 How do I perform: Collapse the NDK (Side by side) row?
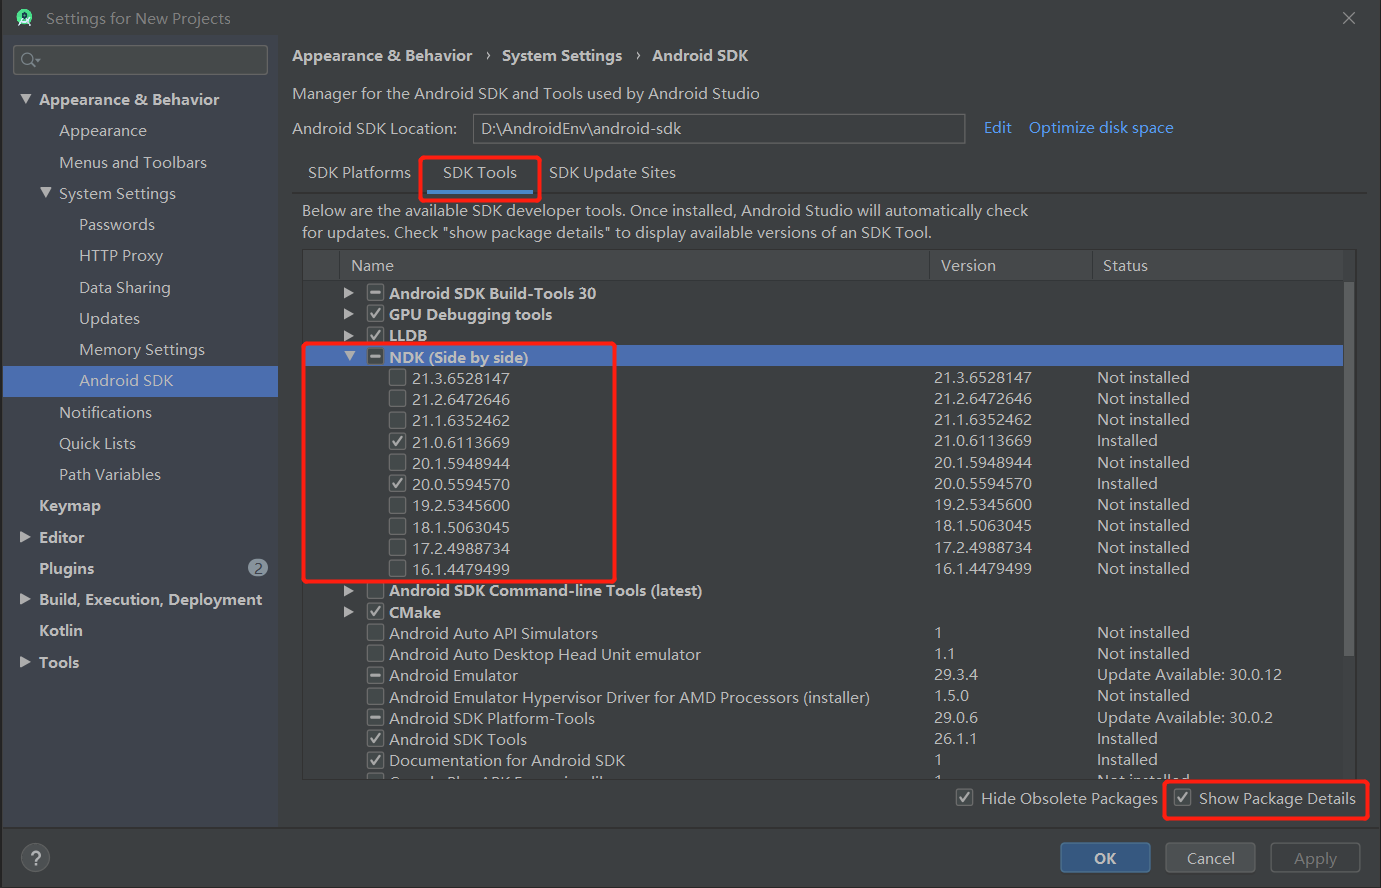click(349, 356)
